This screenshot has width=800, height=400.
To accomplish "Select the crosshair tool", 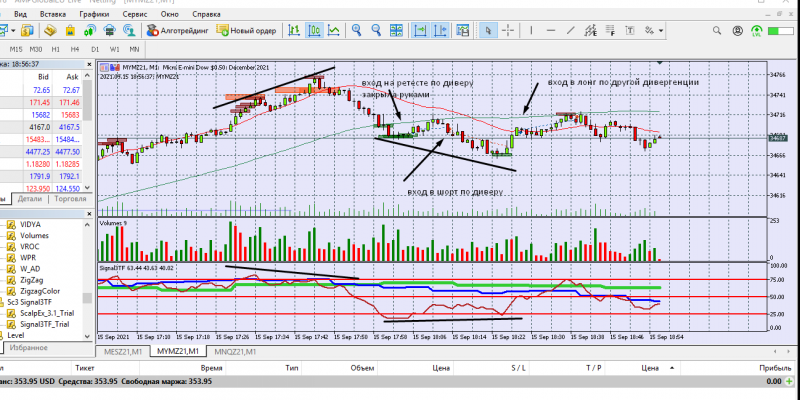I will coord(508,30).
